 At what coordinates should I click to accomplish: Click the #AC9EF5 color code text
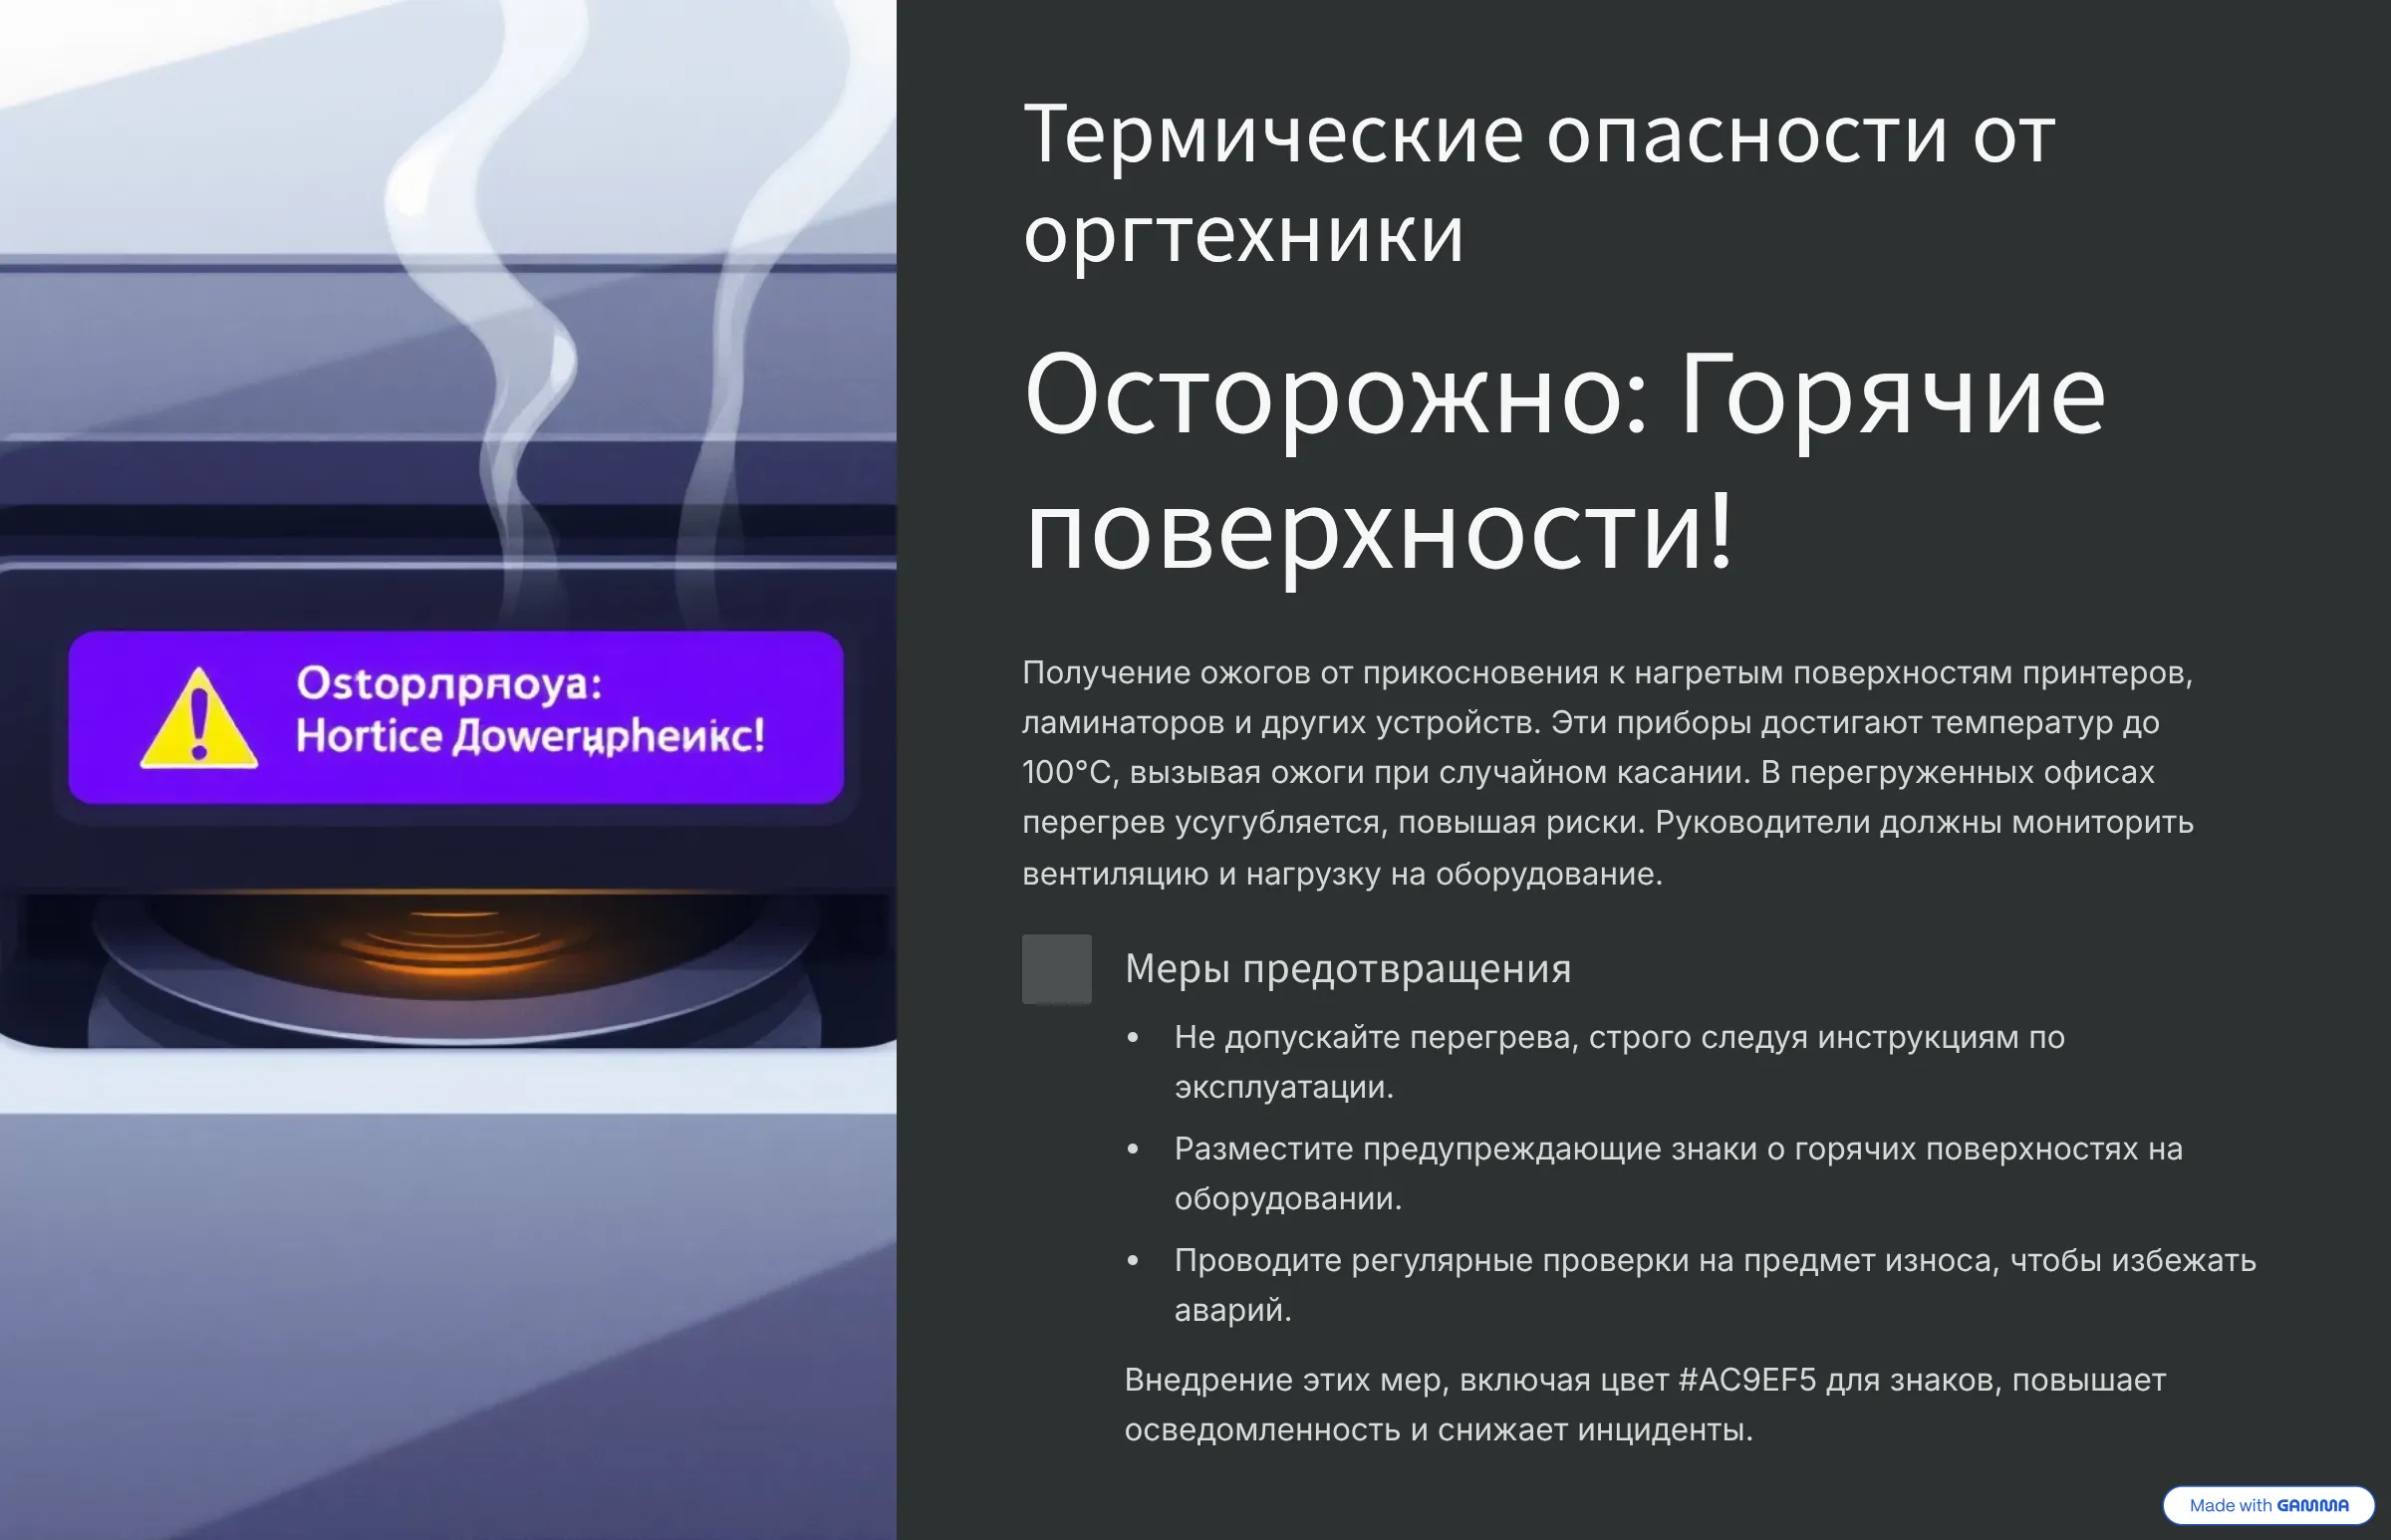pos(1746,1380)
